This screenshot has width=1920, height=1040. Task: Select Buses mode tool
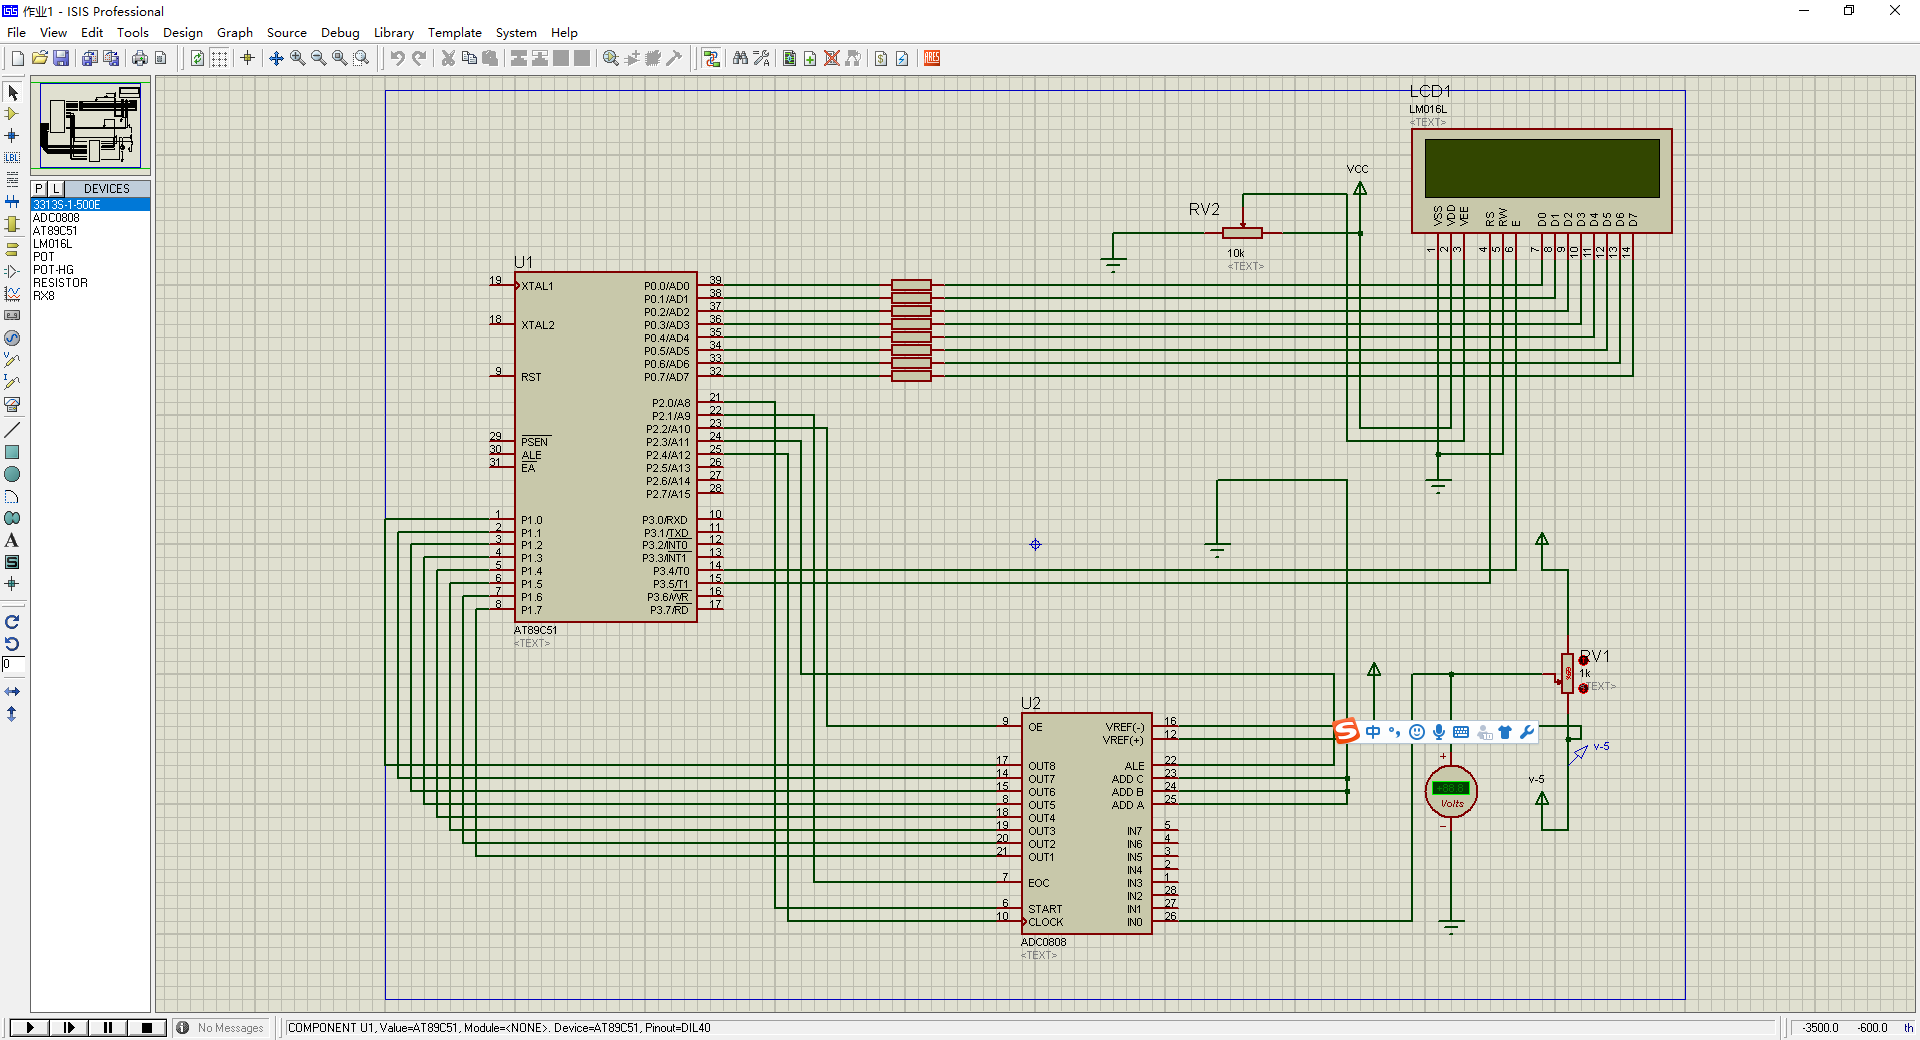12,201
